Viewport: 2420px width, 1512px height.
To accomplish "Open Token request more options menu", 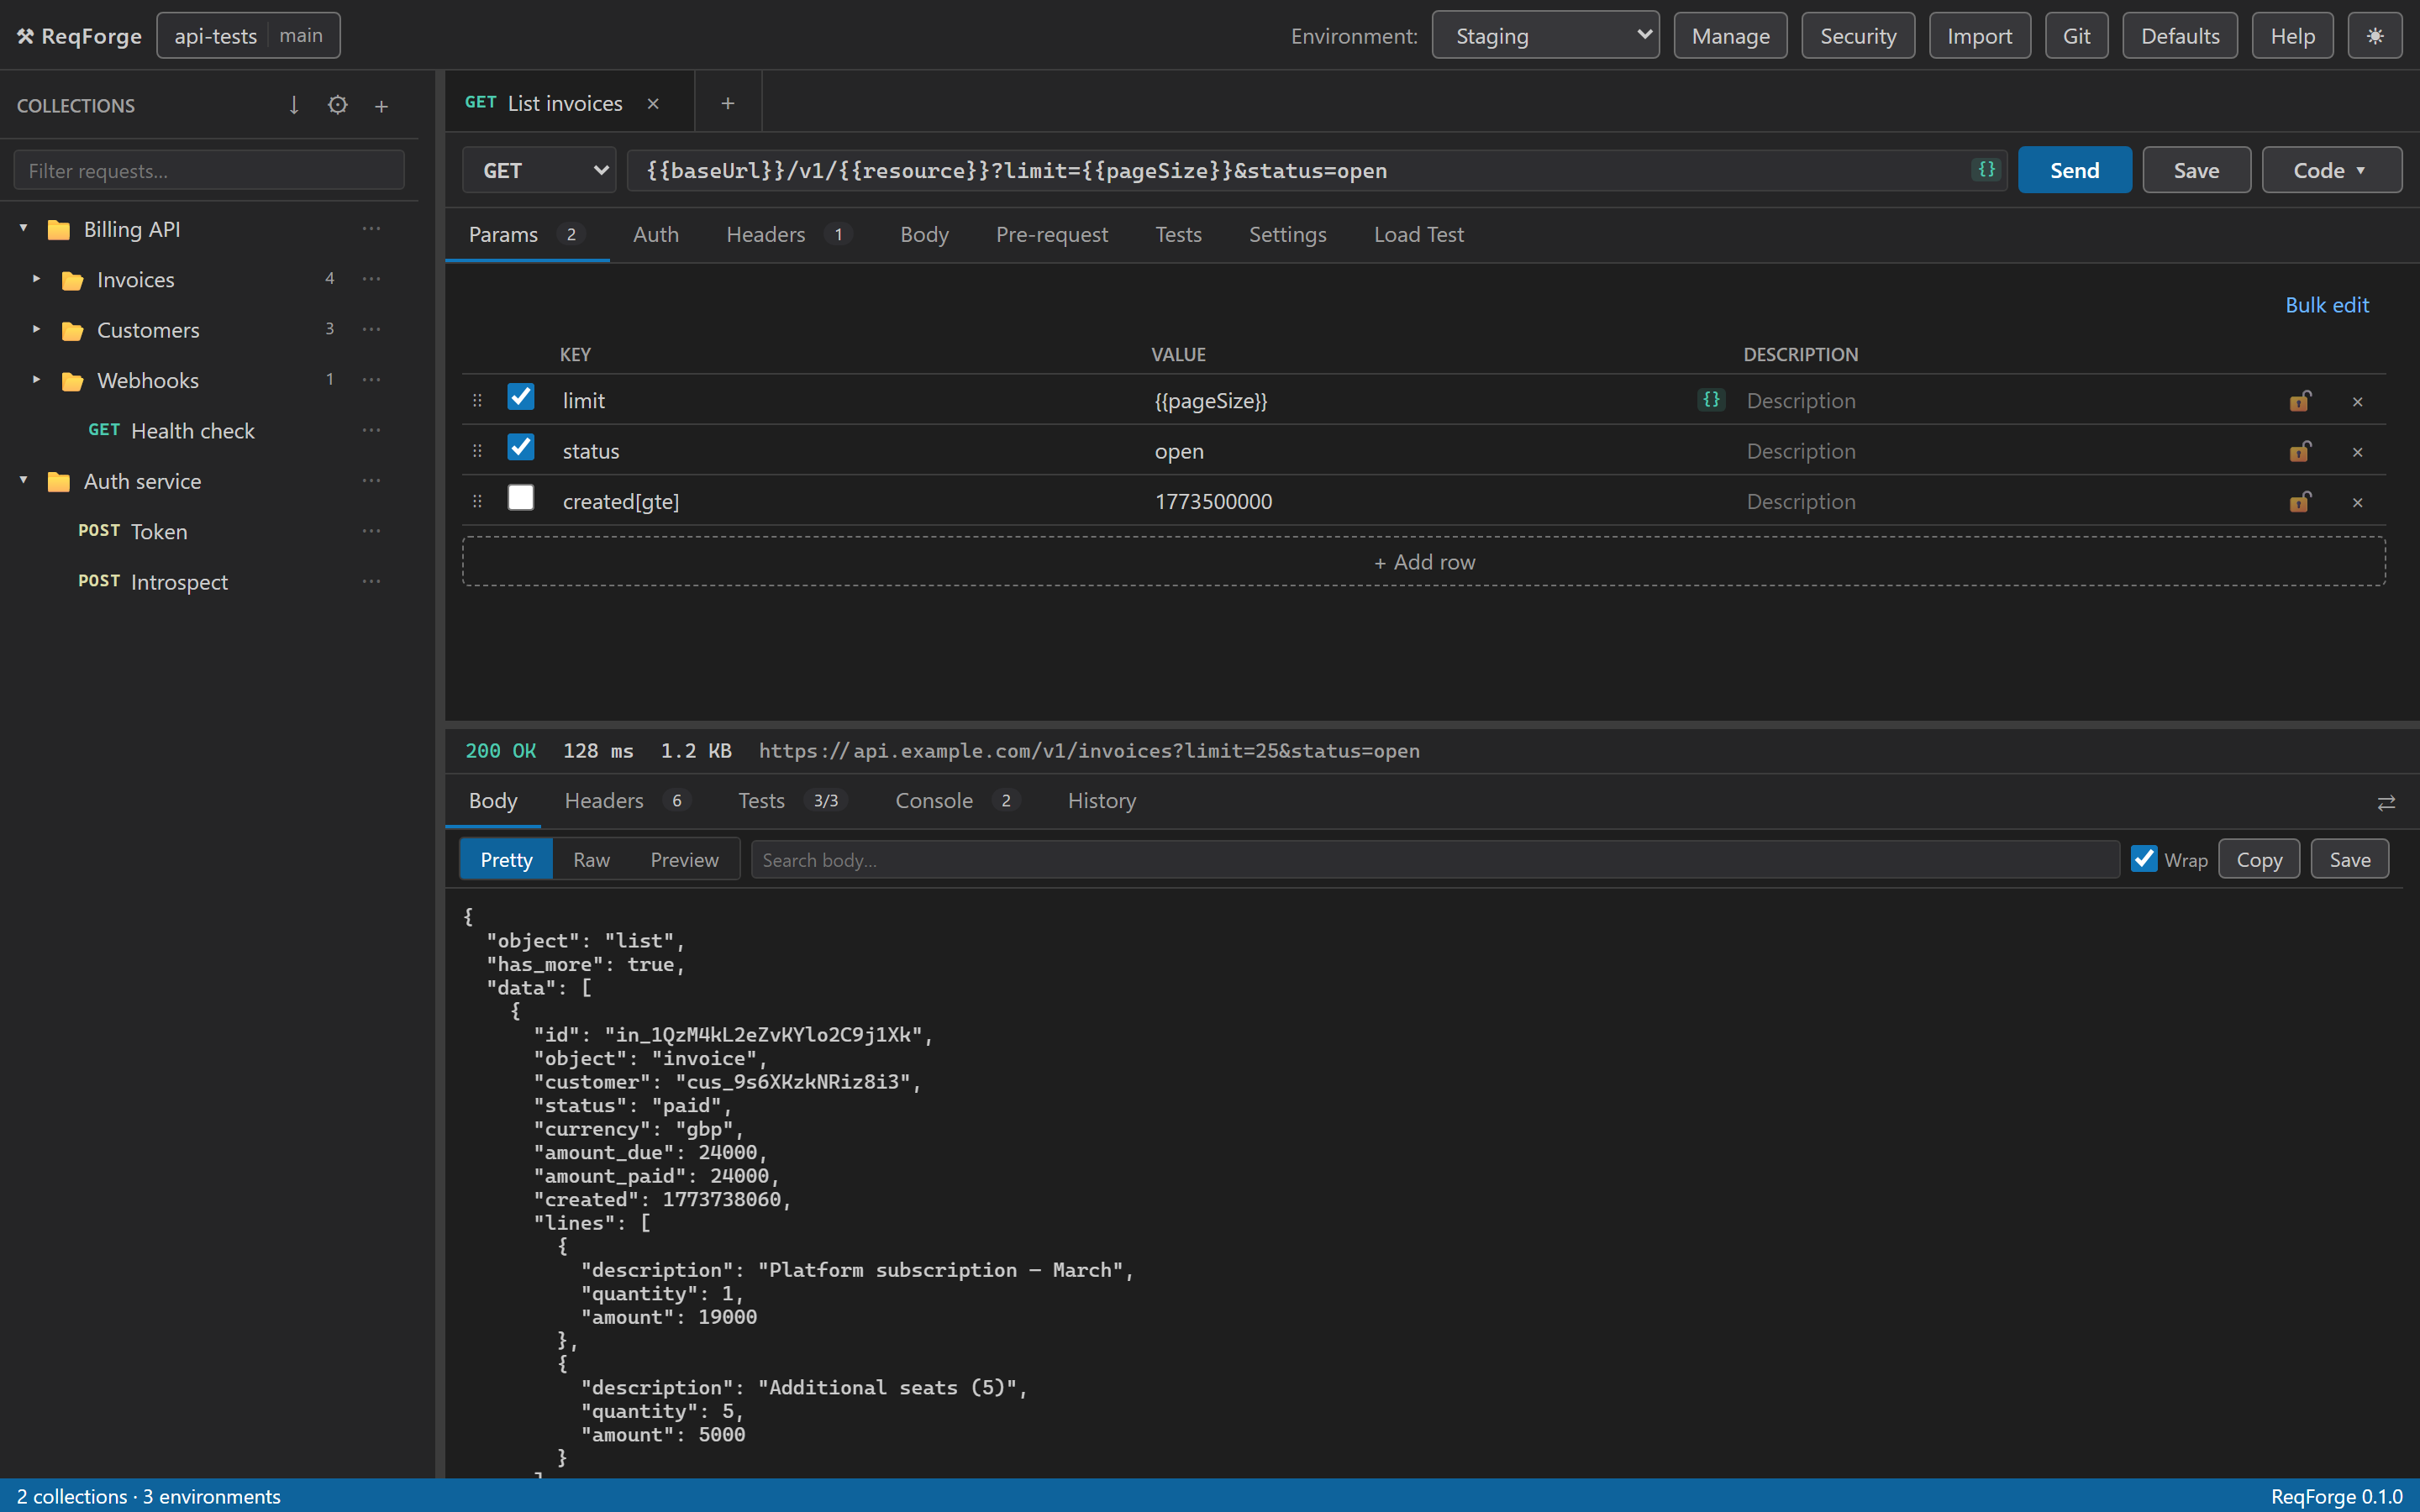I will click(x=371, y=531).
